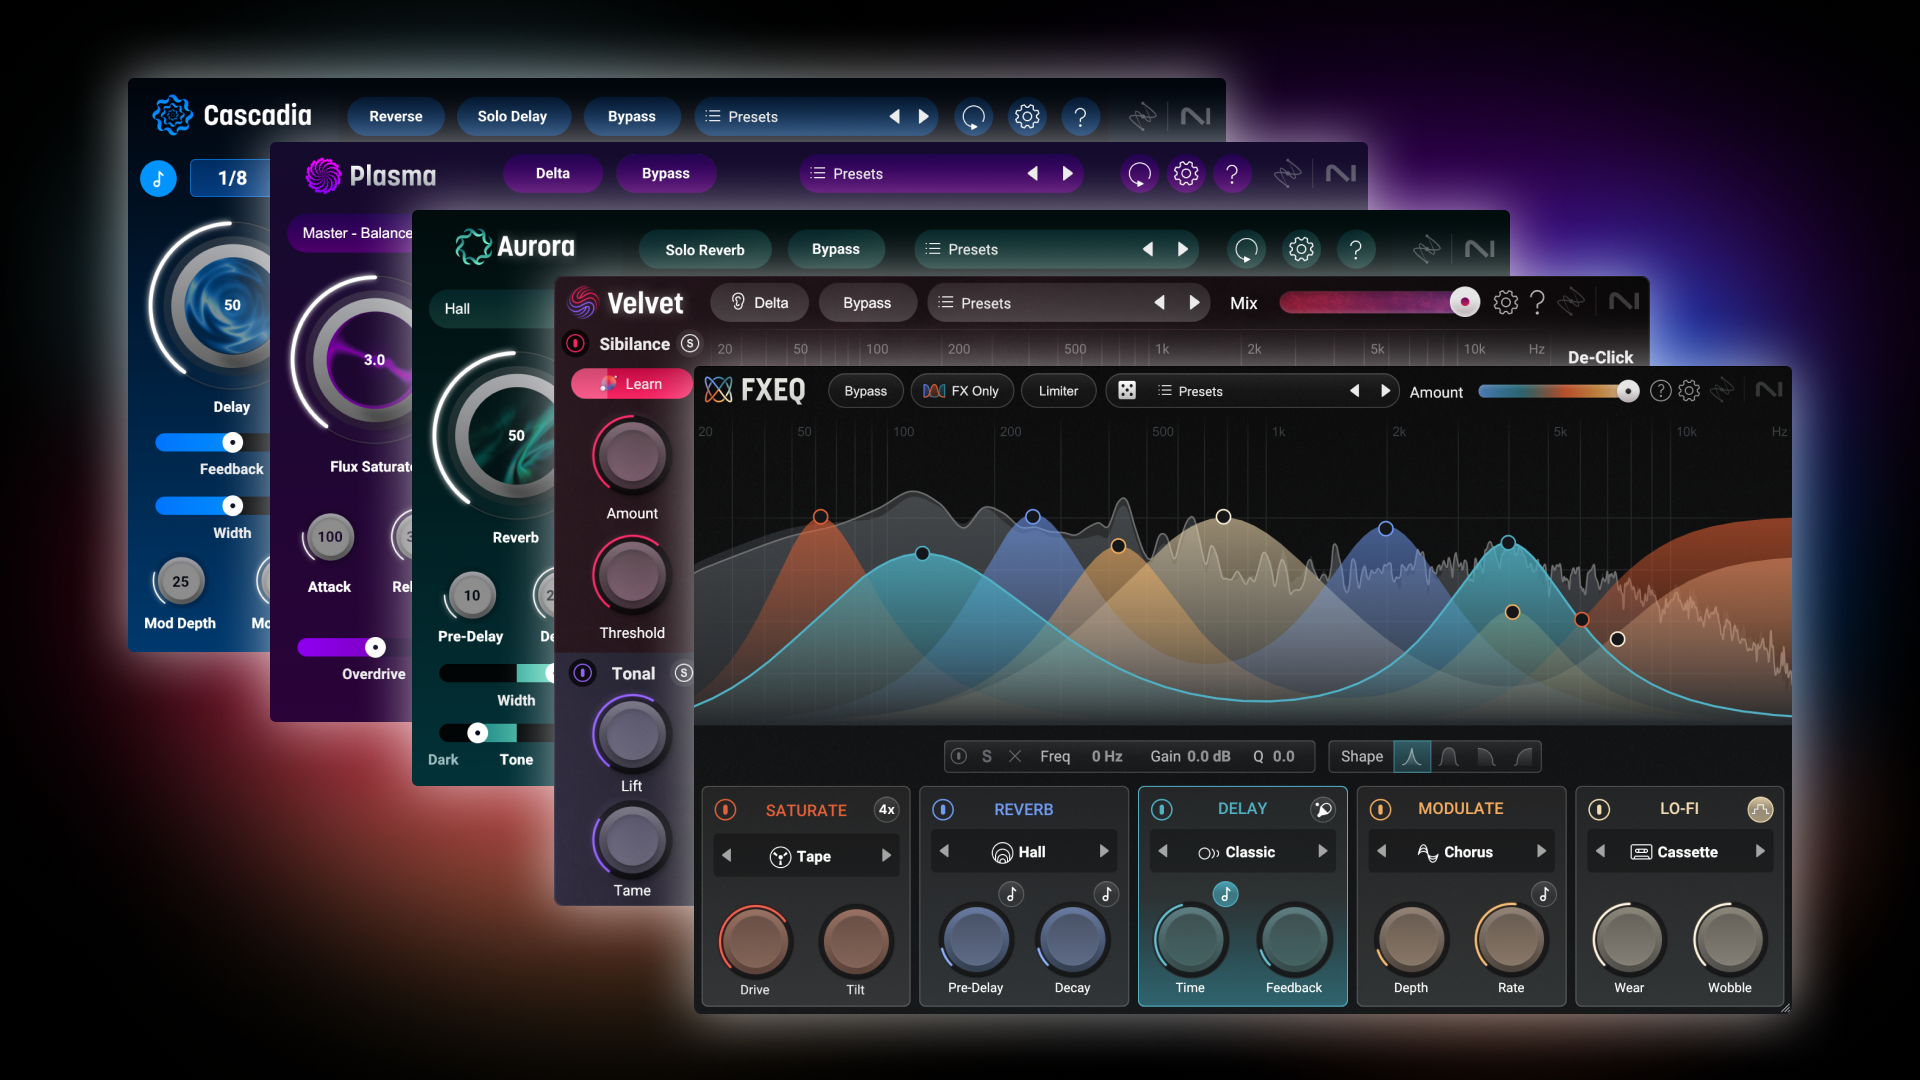The height and width of the screenshot is (1080, 1920).
Task: Click Plasma help question mark icon
Action: (x=1232, y=174)
